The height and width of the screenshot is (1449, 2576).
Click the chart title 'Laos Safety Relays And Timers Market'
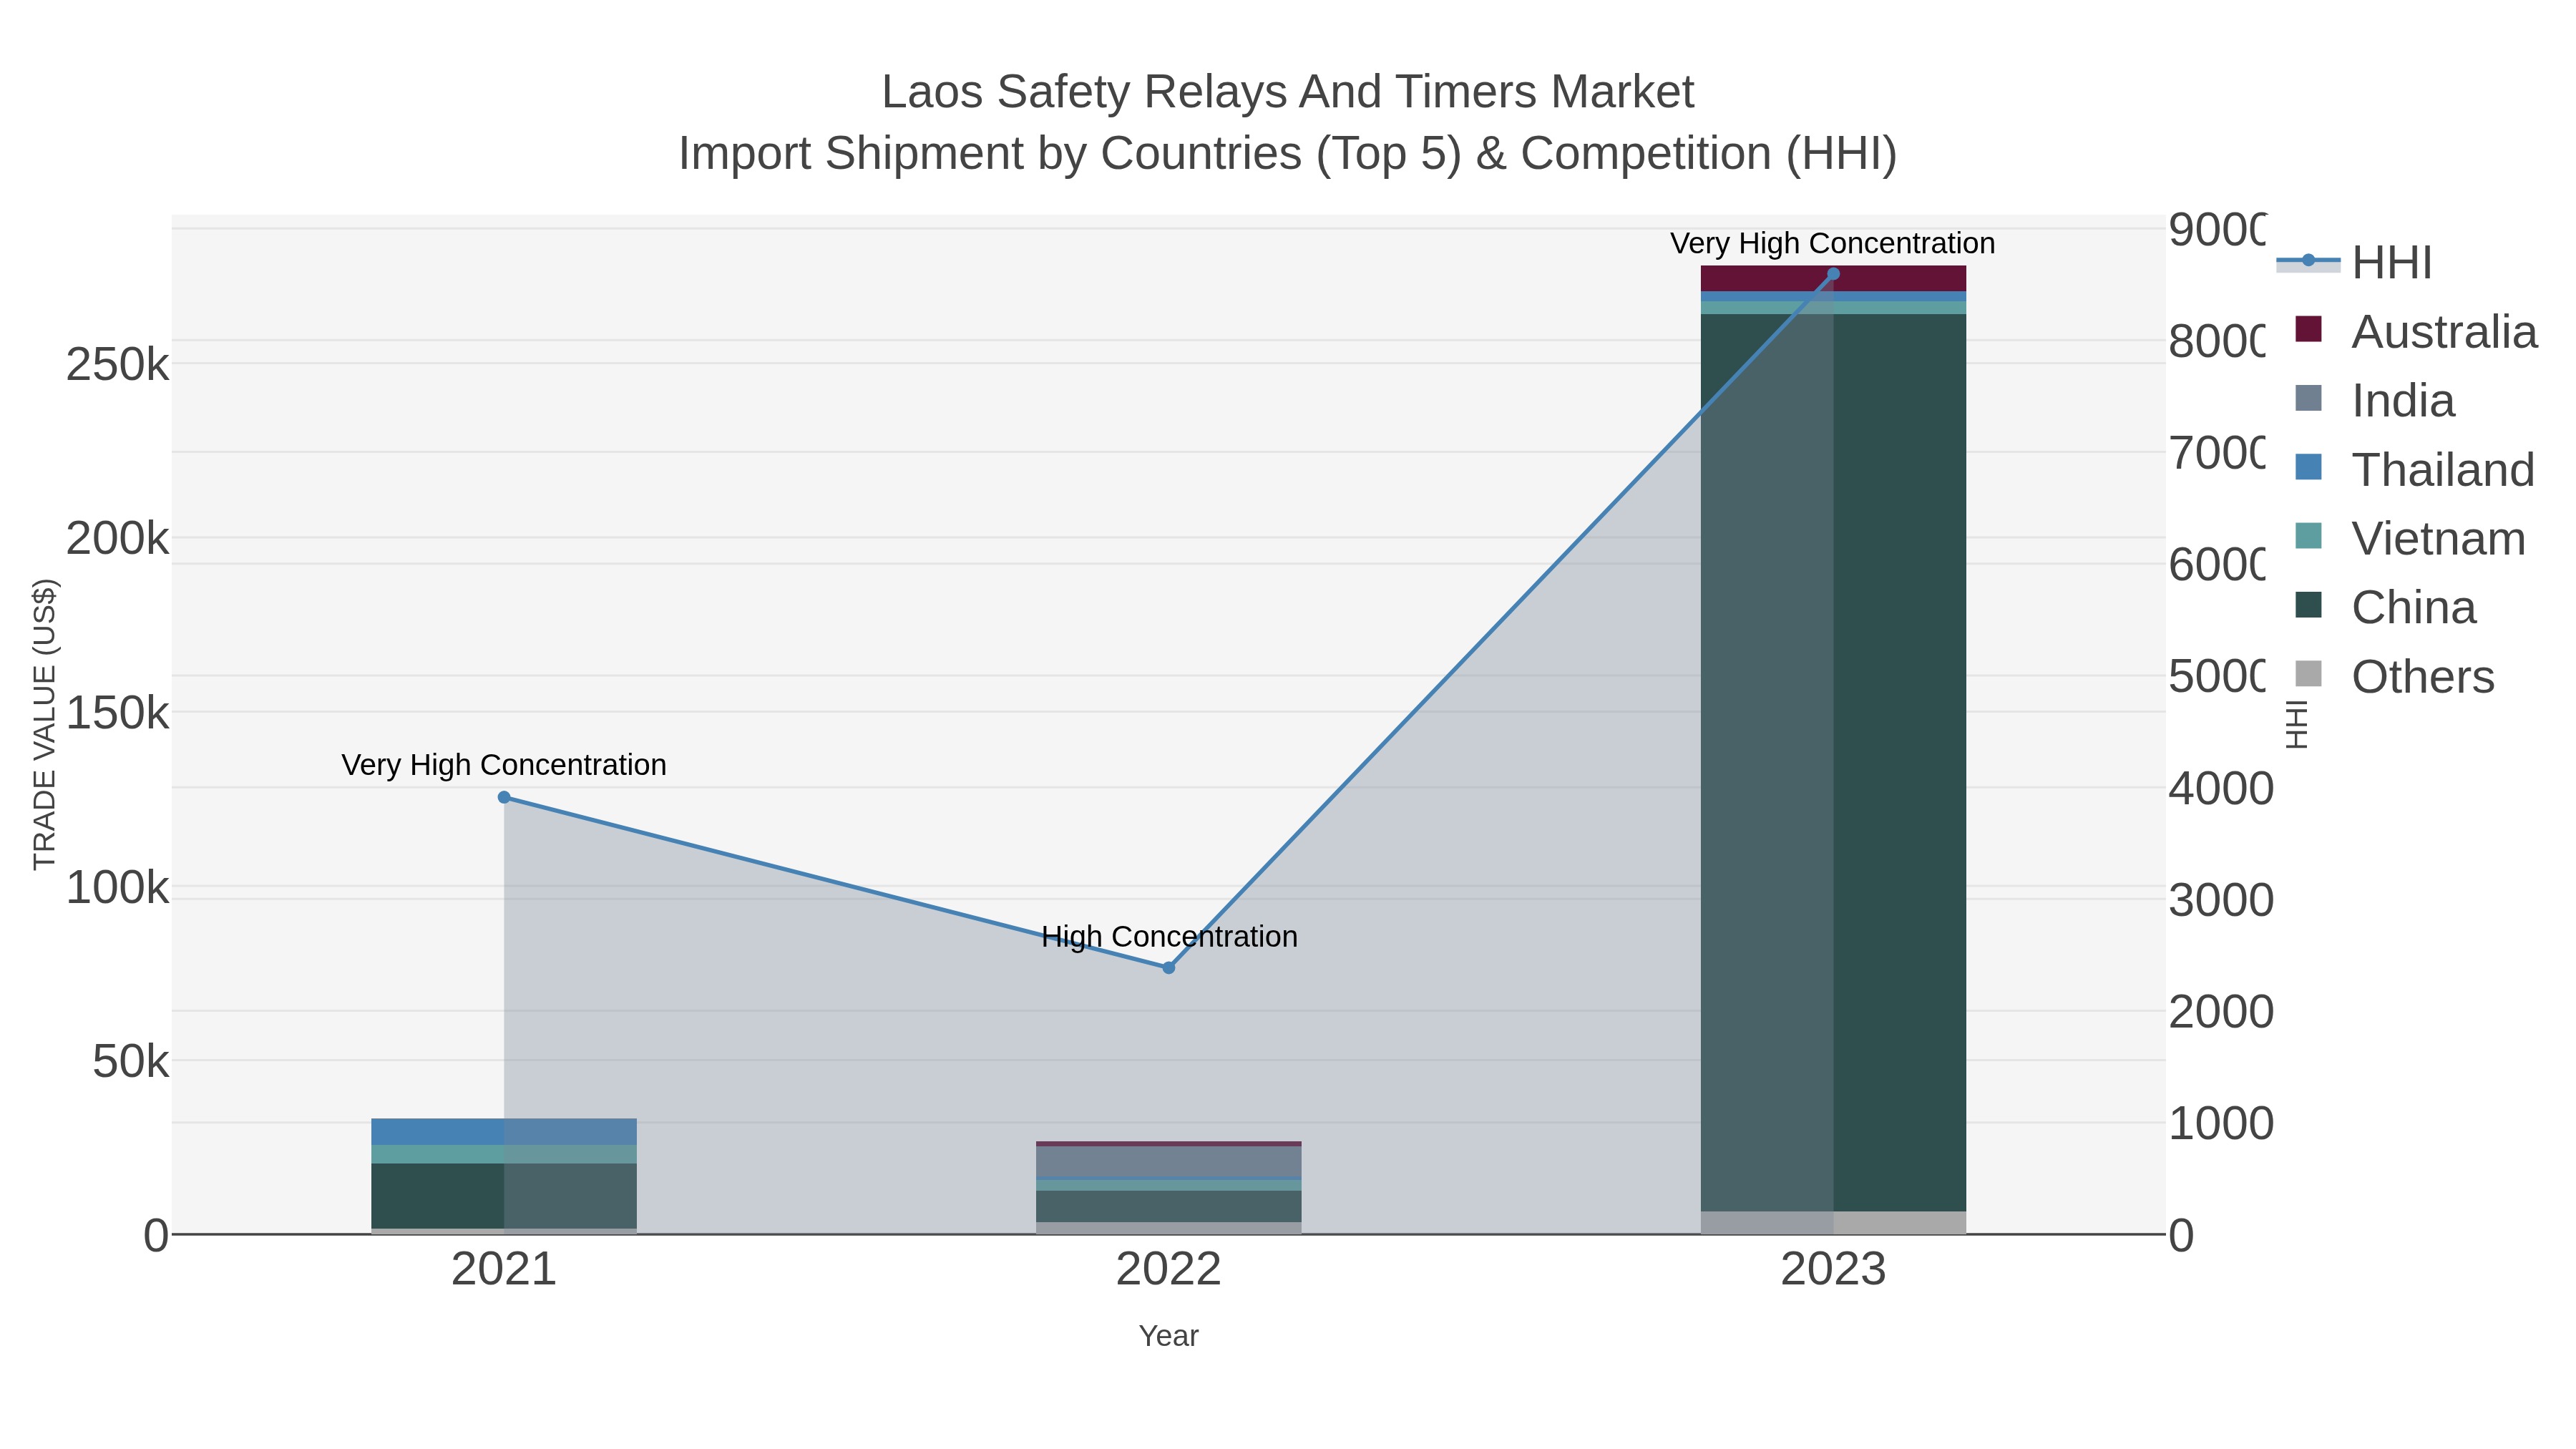1288,92
